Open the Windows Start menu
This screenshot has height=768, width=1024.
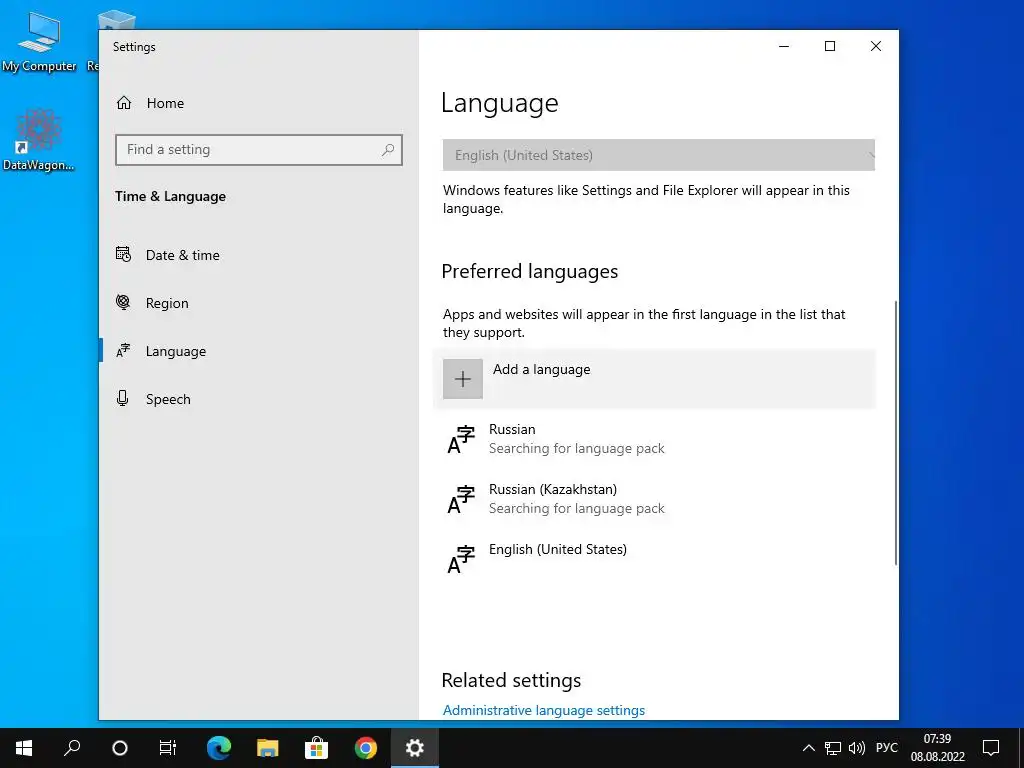point(24,748)
